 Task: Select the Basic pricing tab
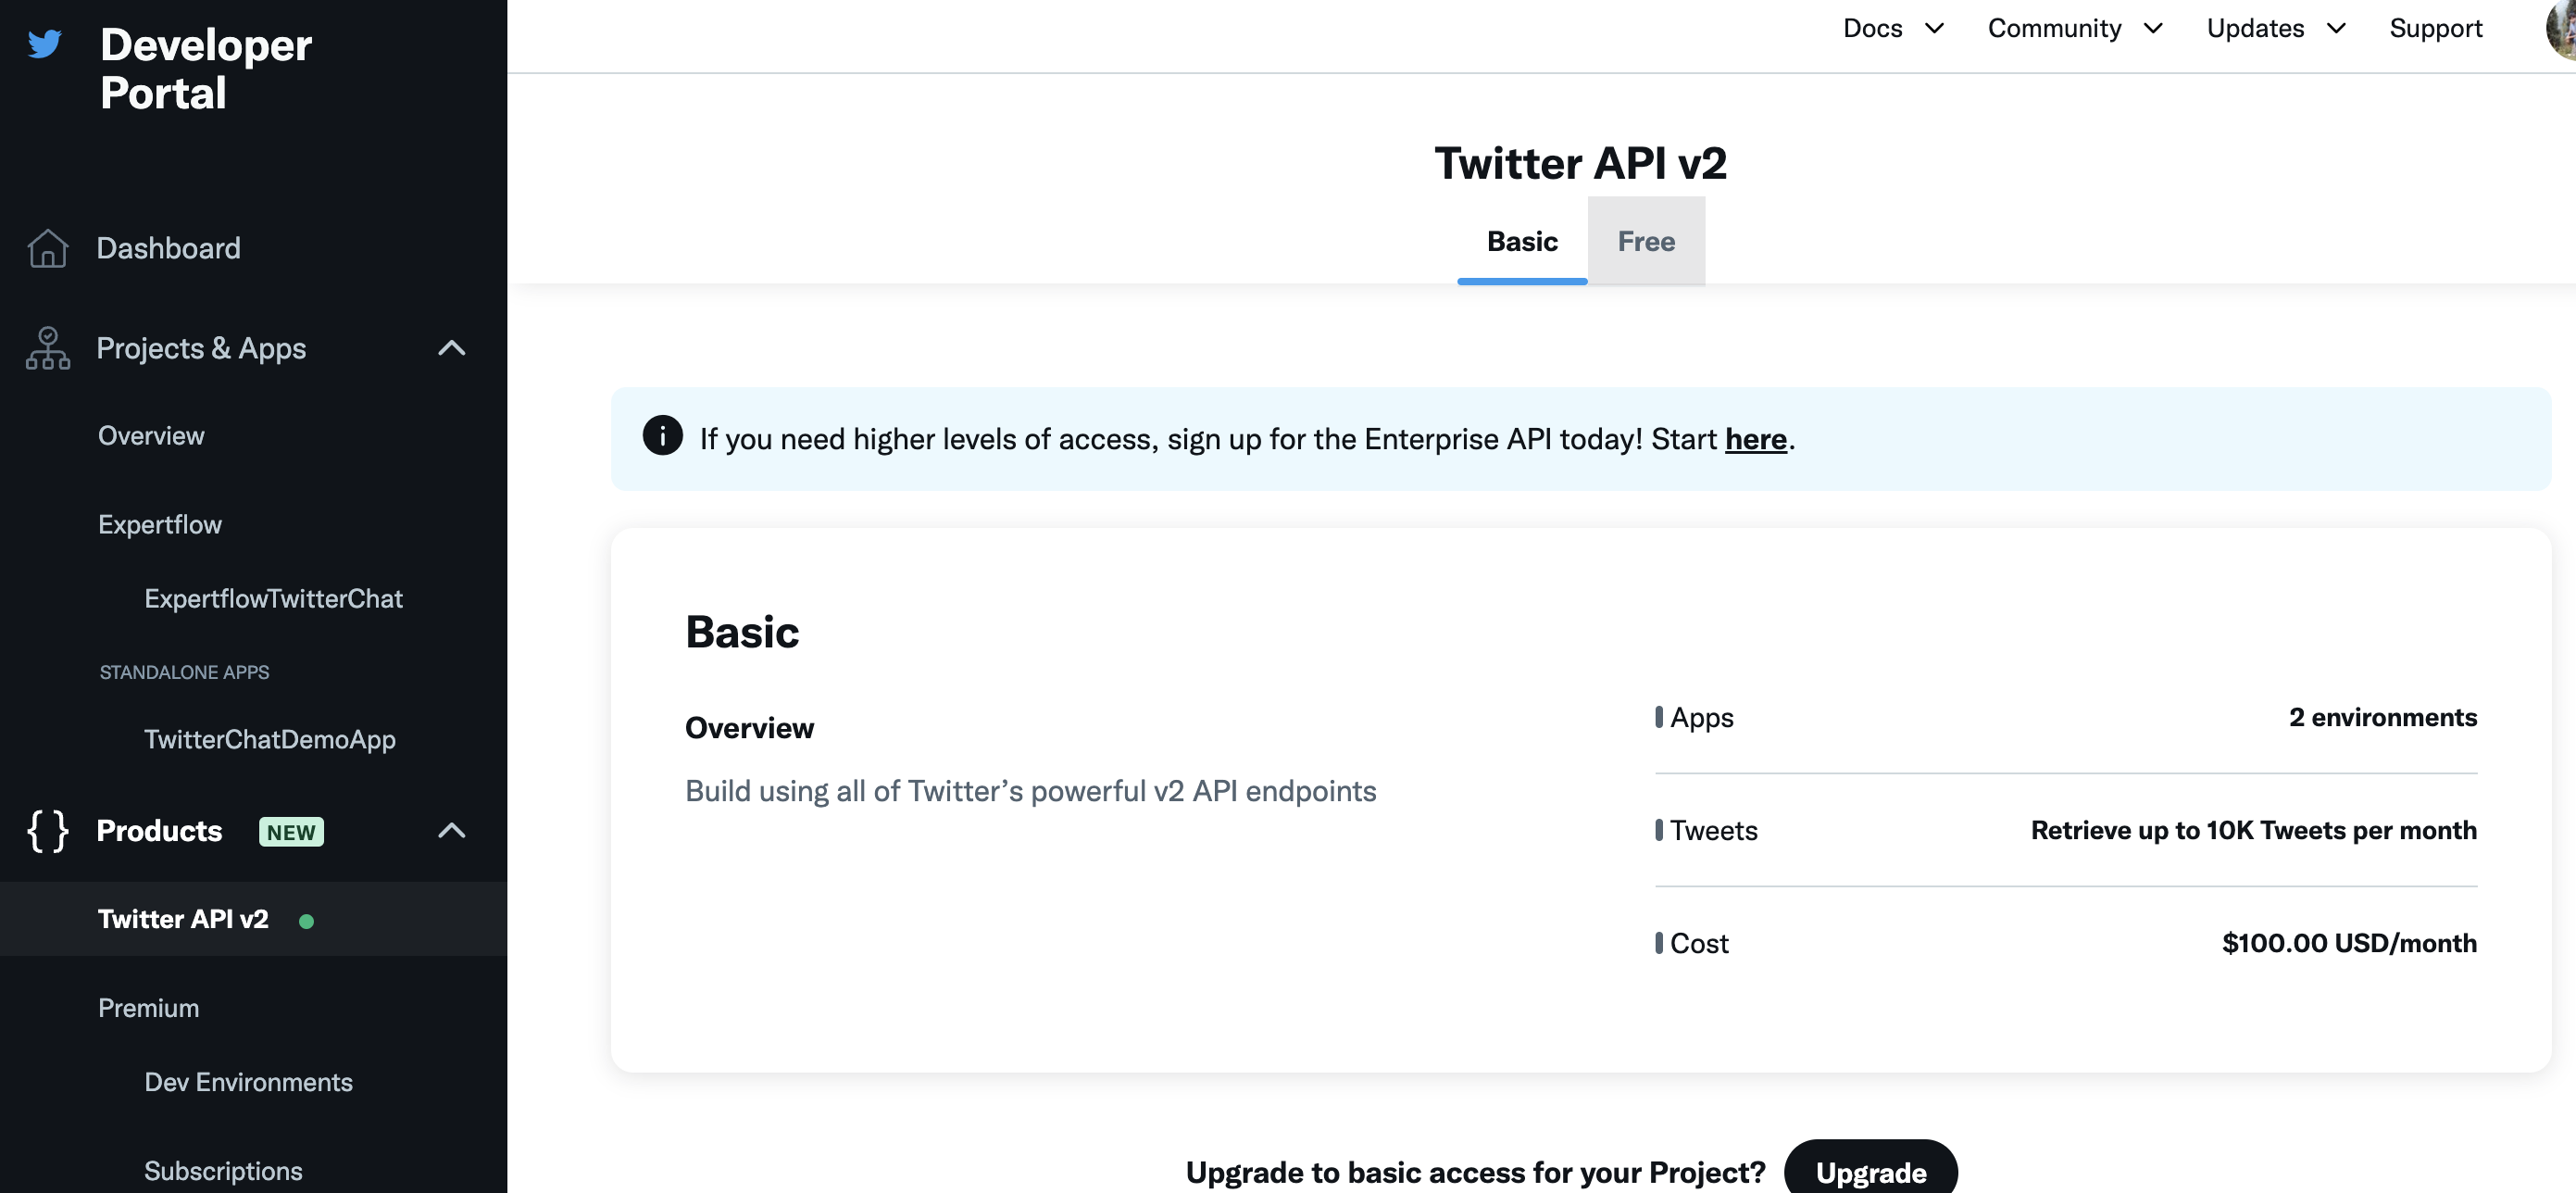point(1521,241)
